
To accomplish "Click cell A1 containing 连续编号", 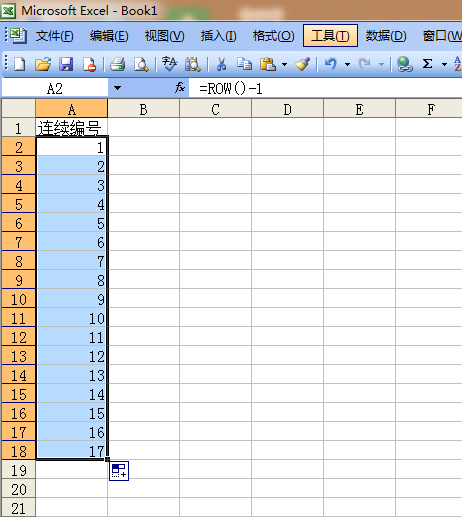I will tap(72, 127).
